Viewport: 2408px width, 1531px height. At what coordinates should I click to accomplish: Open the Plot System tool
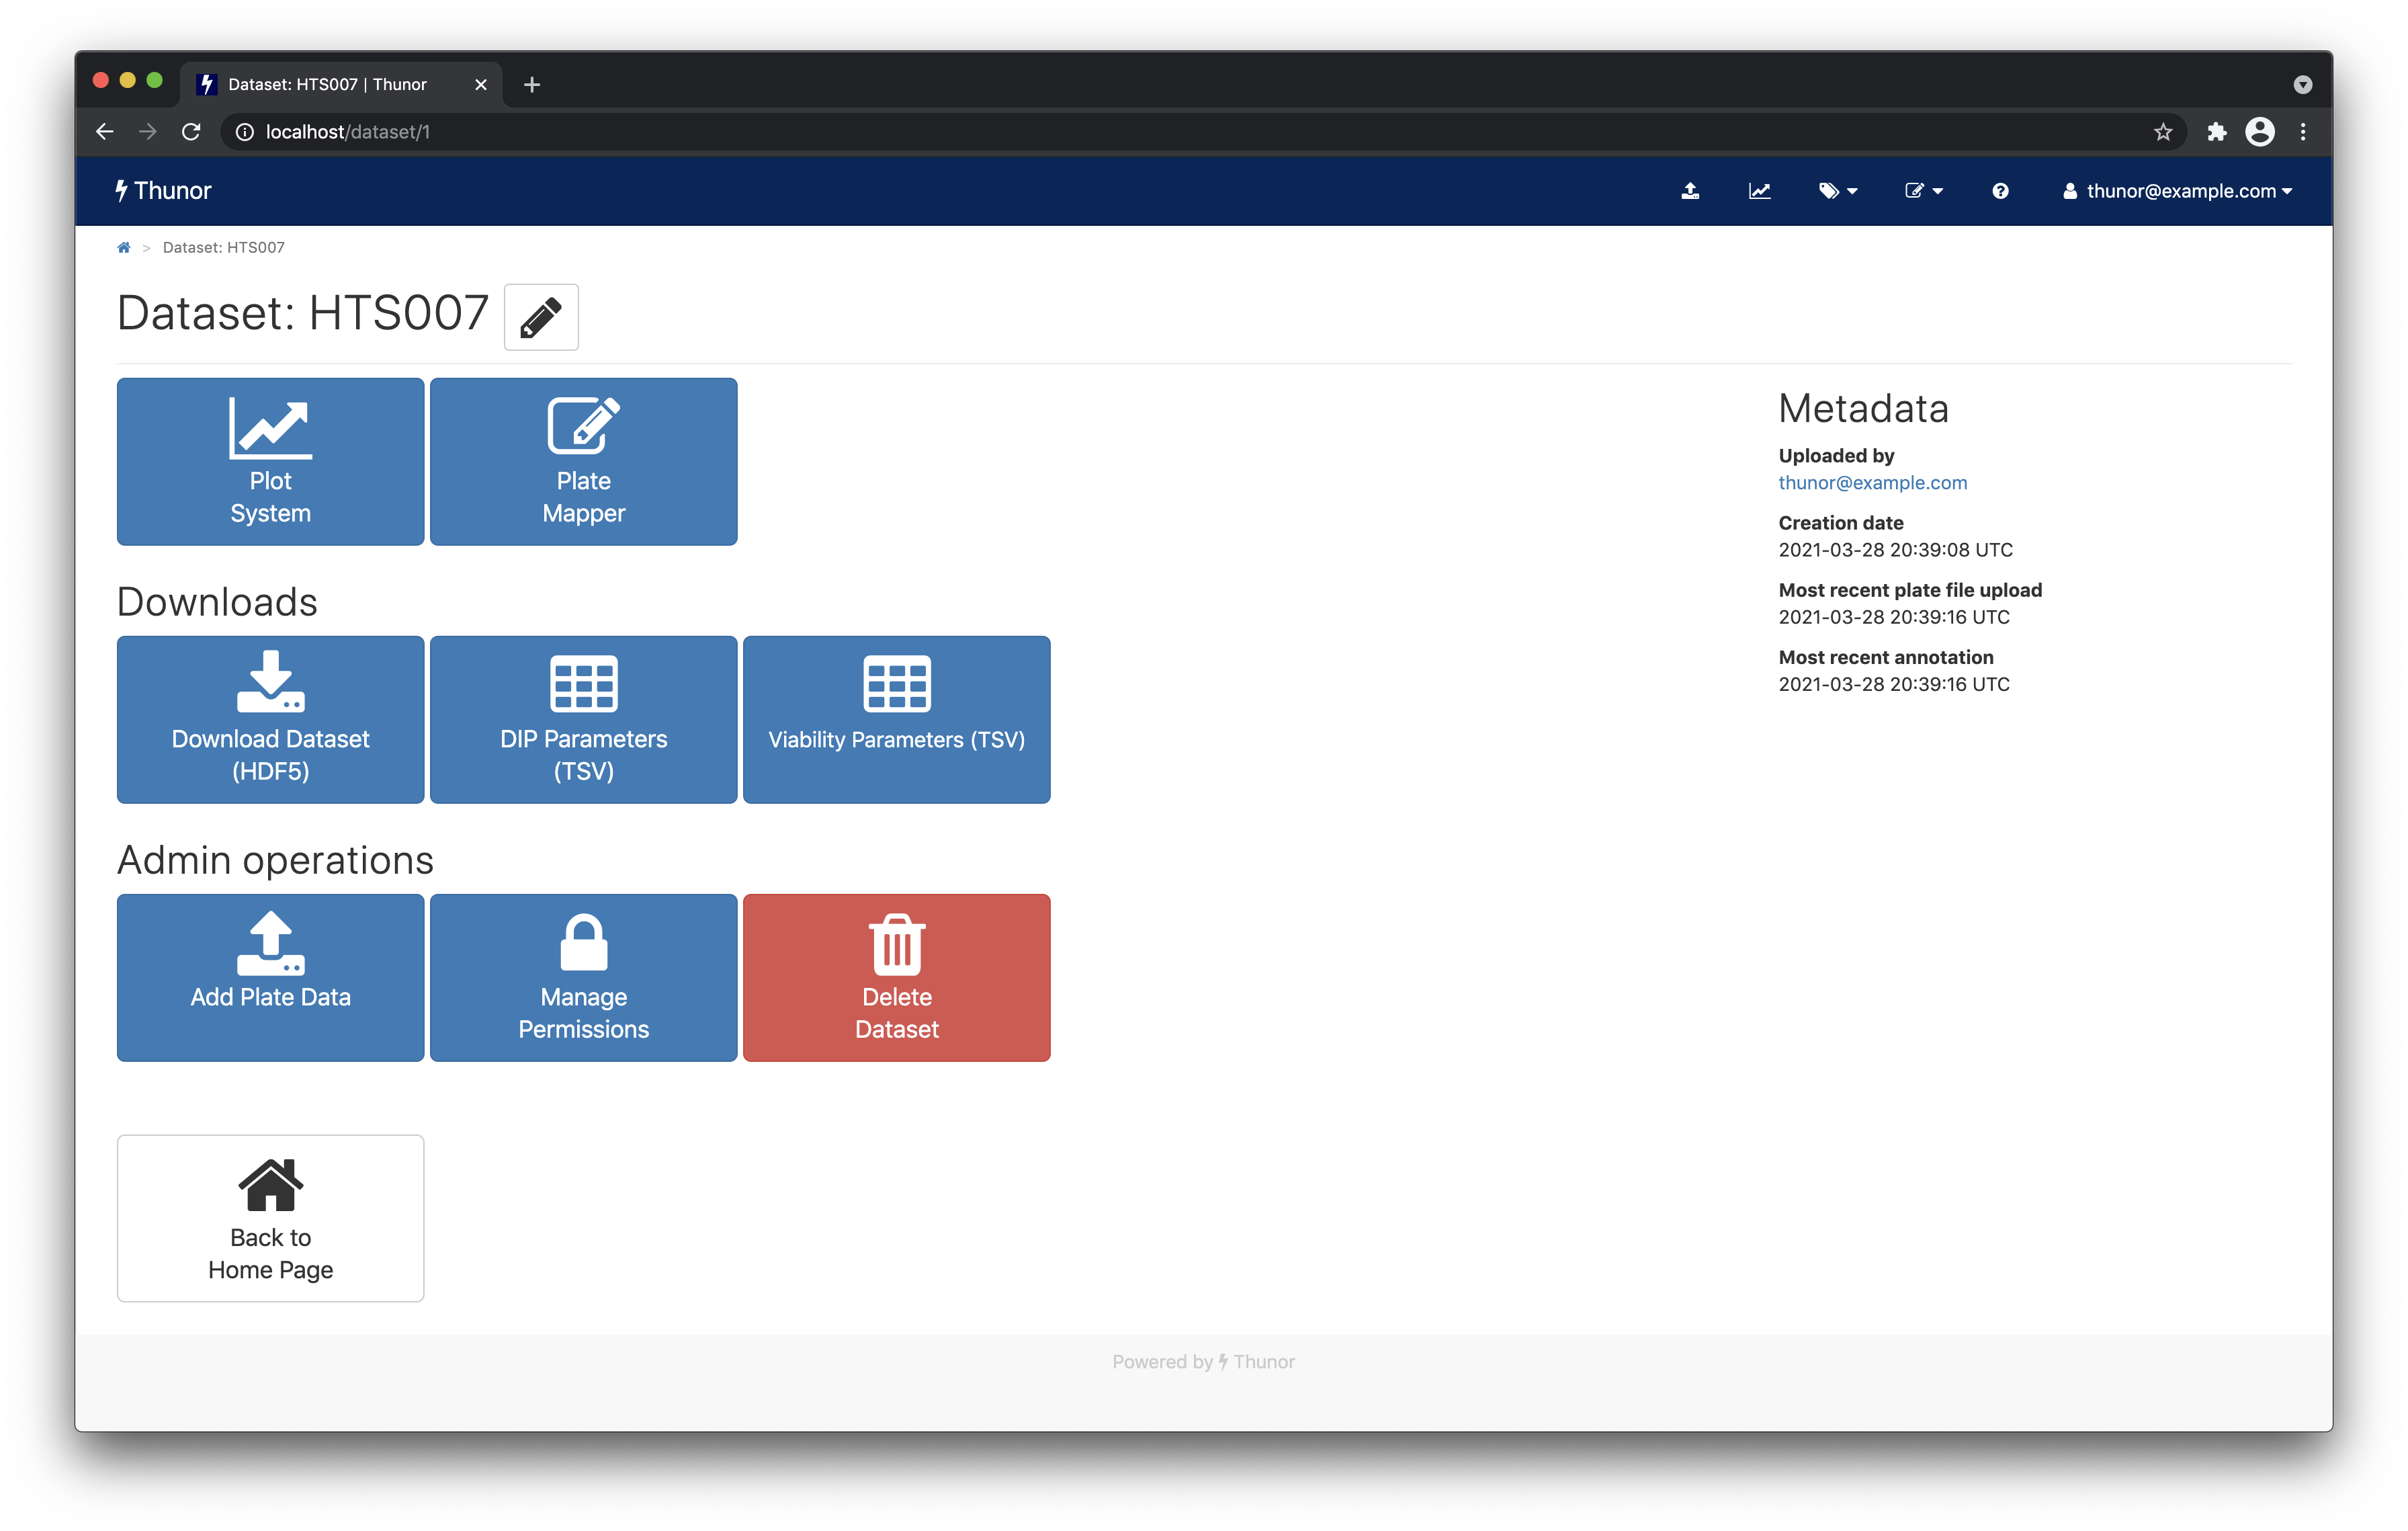(x=270, y=461)
